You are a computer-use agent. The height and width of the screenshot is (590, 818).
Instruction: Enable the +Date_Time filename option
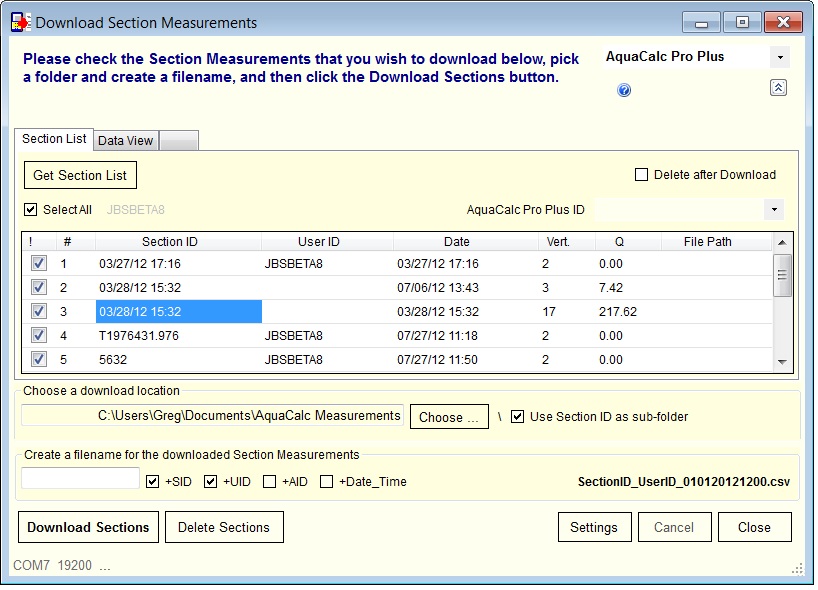326,481
